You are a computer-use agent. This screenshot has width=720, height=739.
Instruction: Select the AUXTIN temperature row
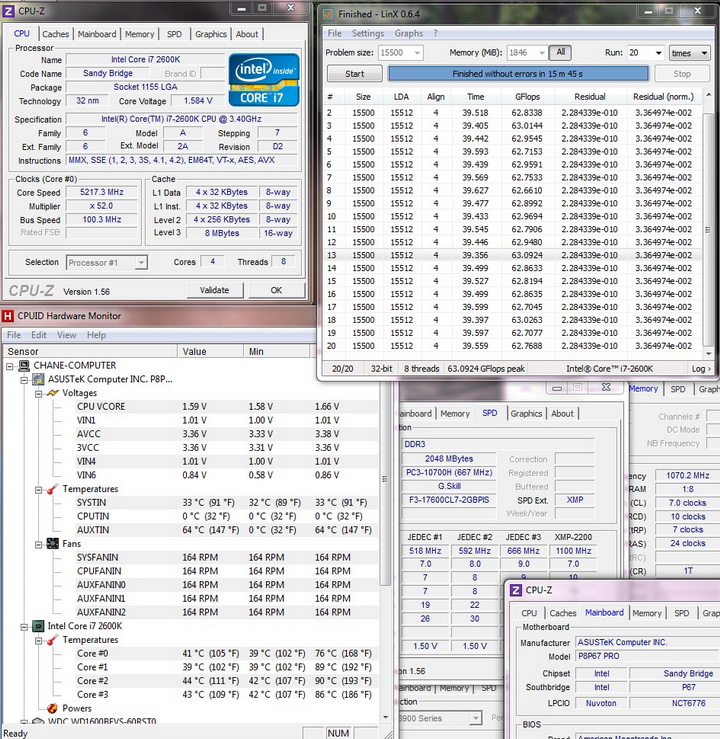point(226,530)
